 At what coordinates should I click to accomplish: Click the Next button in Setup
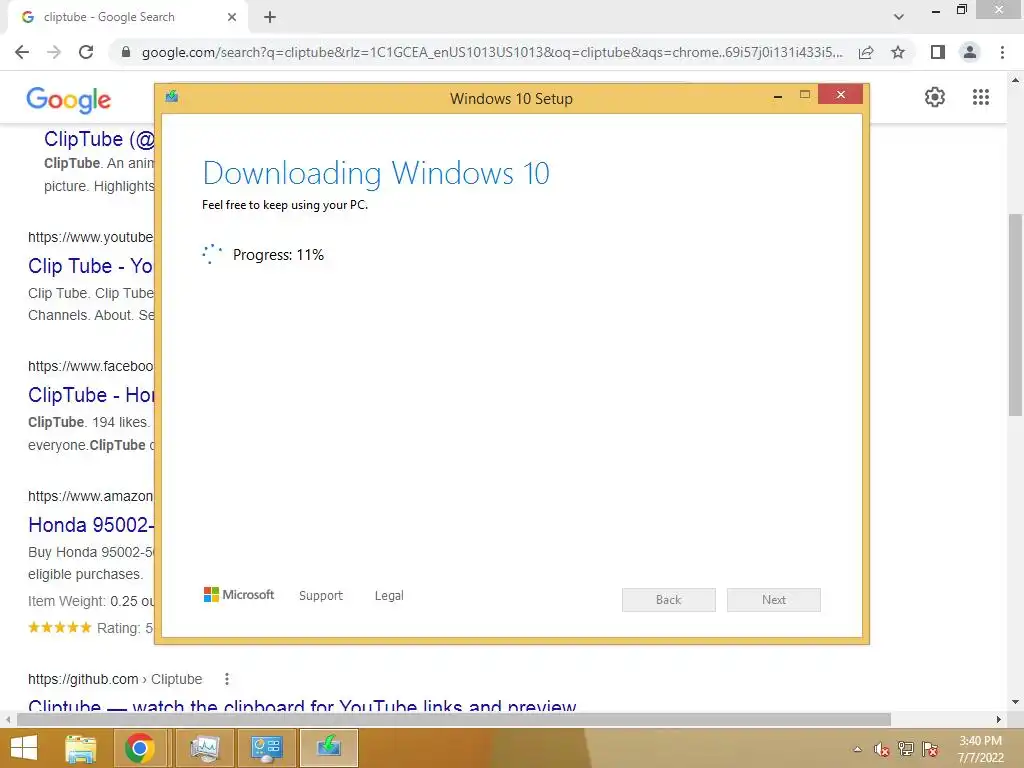coord(774,600)
